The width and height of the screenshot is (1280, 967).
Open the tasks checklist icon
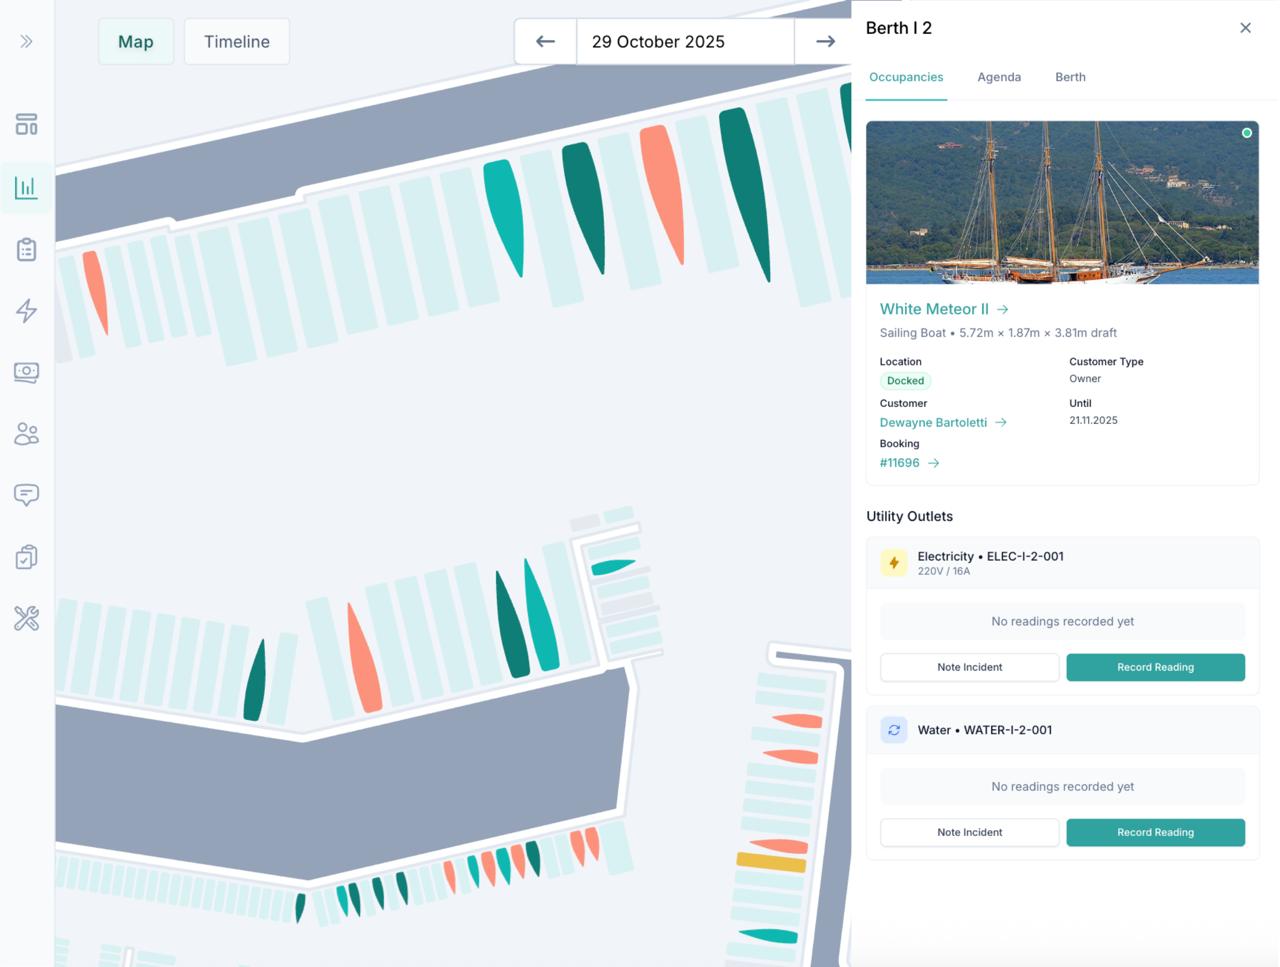[26, 557]
